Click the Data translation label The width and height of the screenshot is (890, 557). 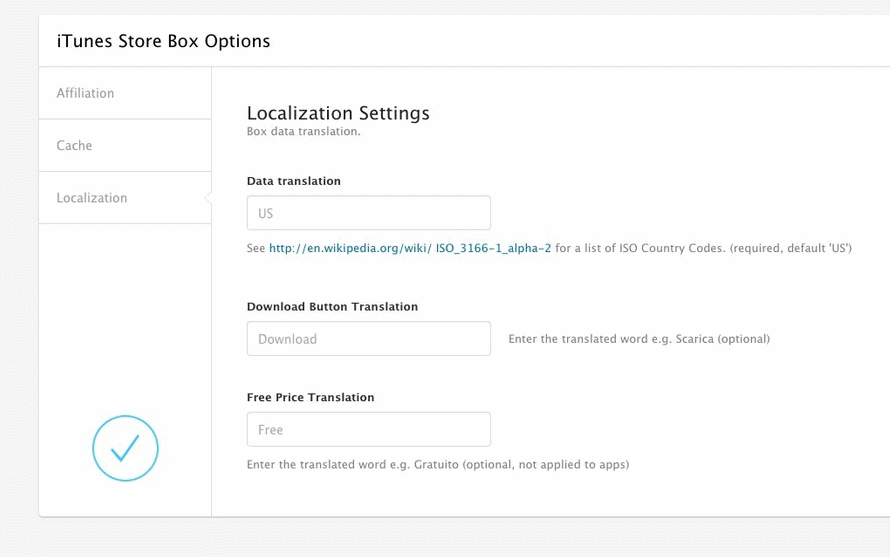[293, 181]
